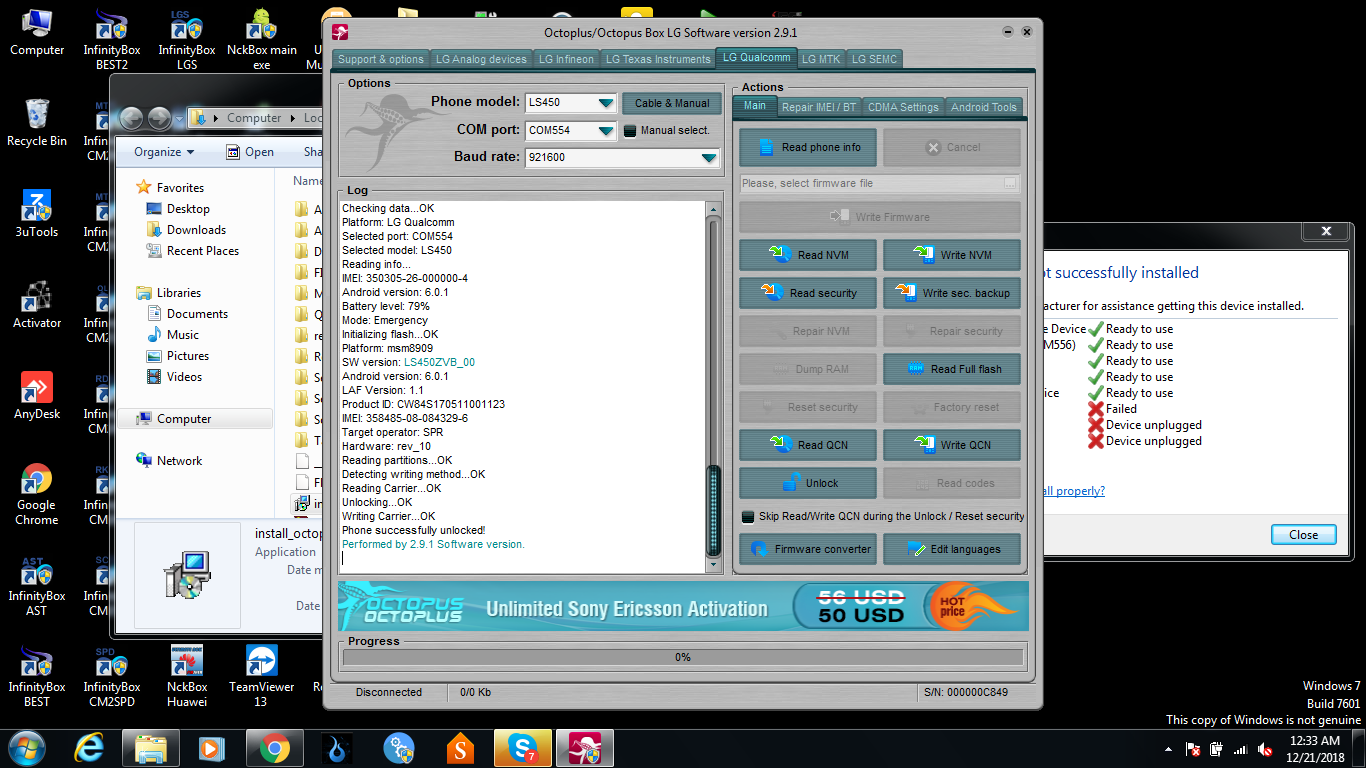
Task: Click the Cable & Manual button
Action: pos(671,103)
